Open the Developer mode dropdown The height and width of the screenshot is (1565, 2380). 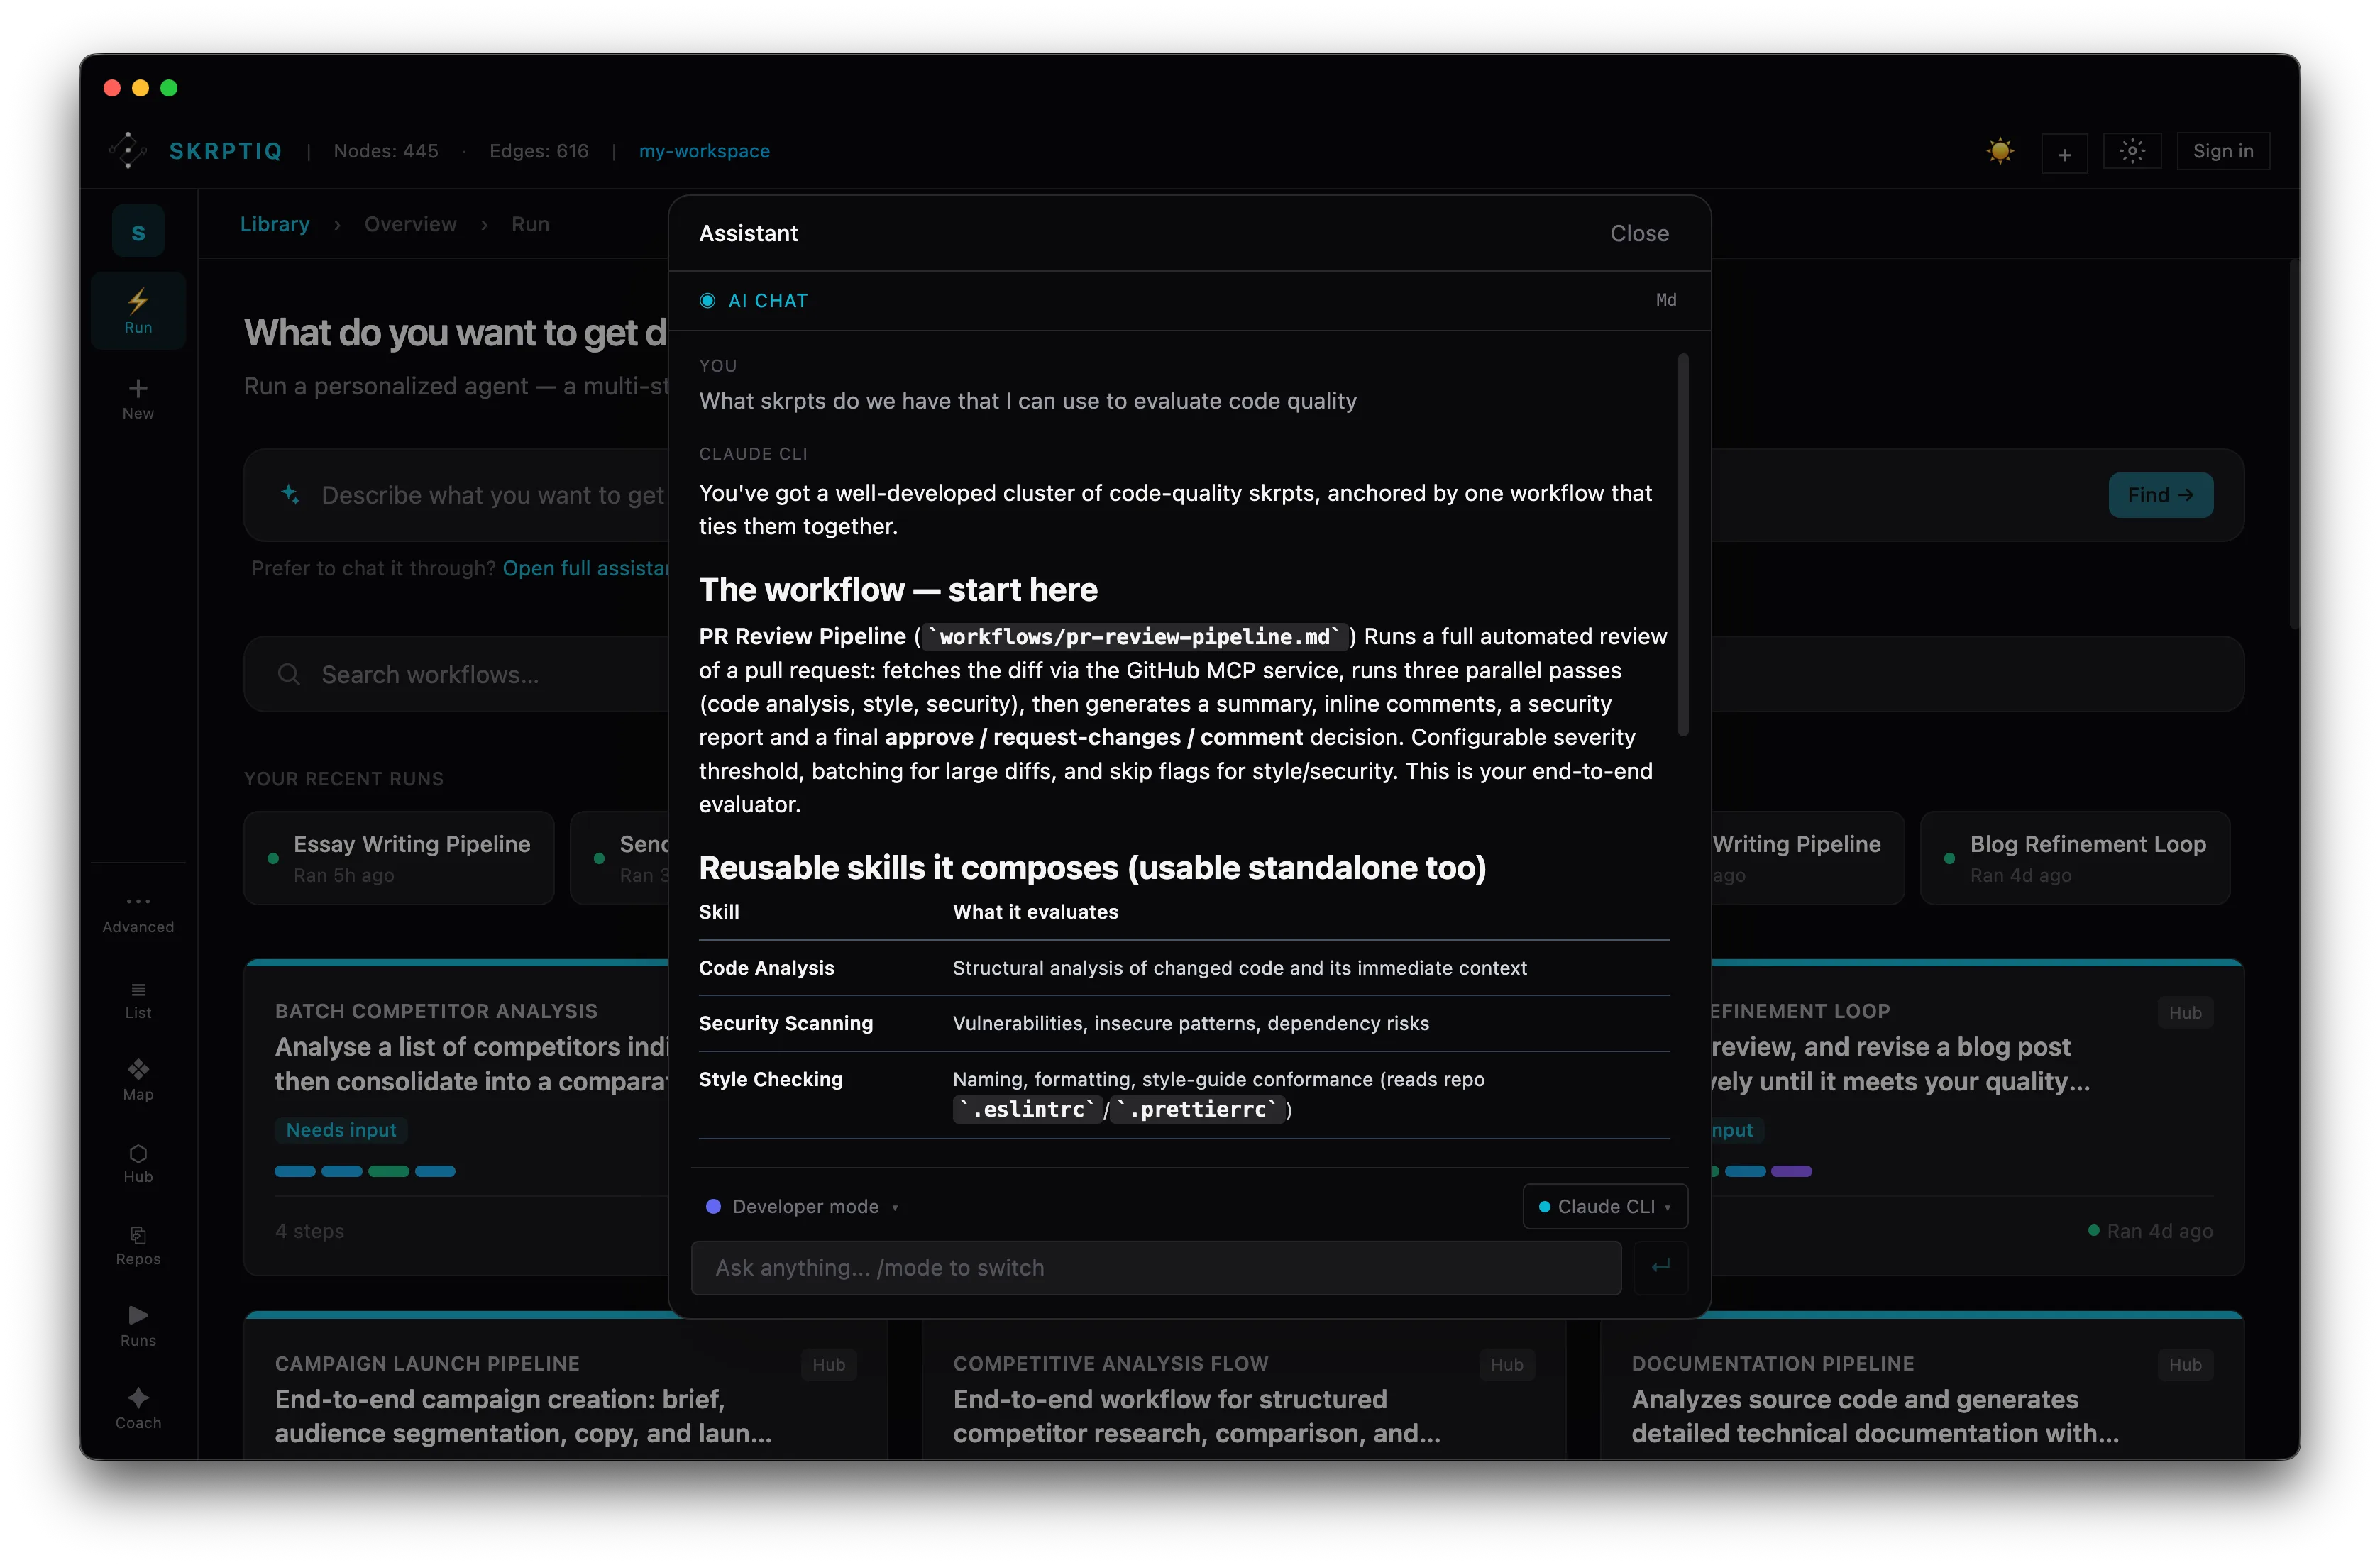803,1206
